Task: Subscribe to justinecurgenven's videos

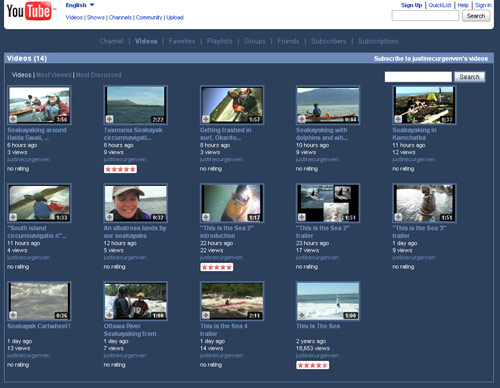Action: 431,59
